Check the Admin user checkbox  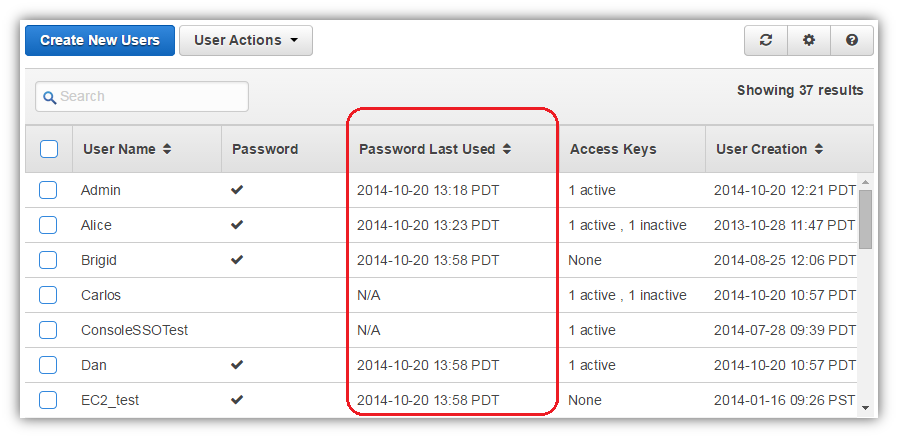point(48,190)
